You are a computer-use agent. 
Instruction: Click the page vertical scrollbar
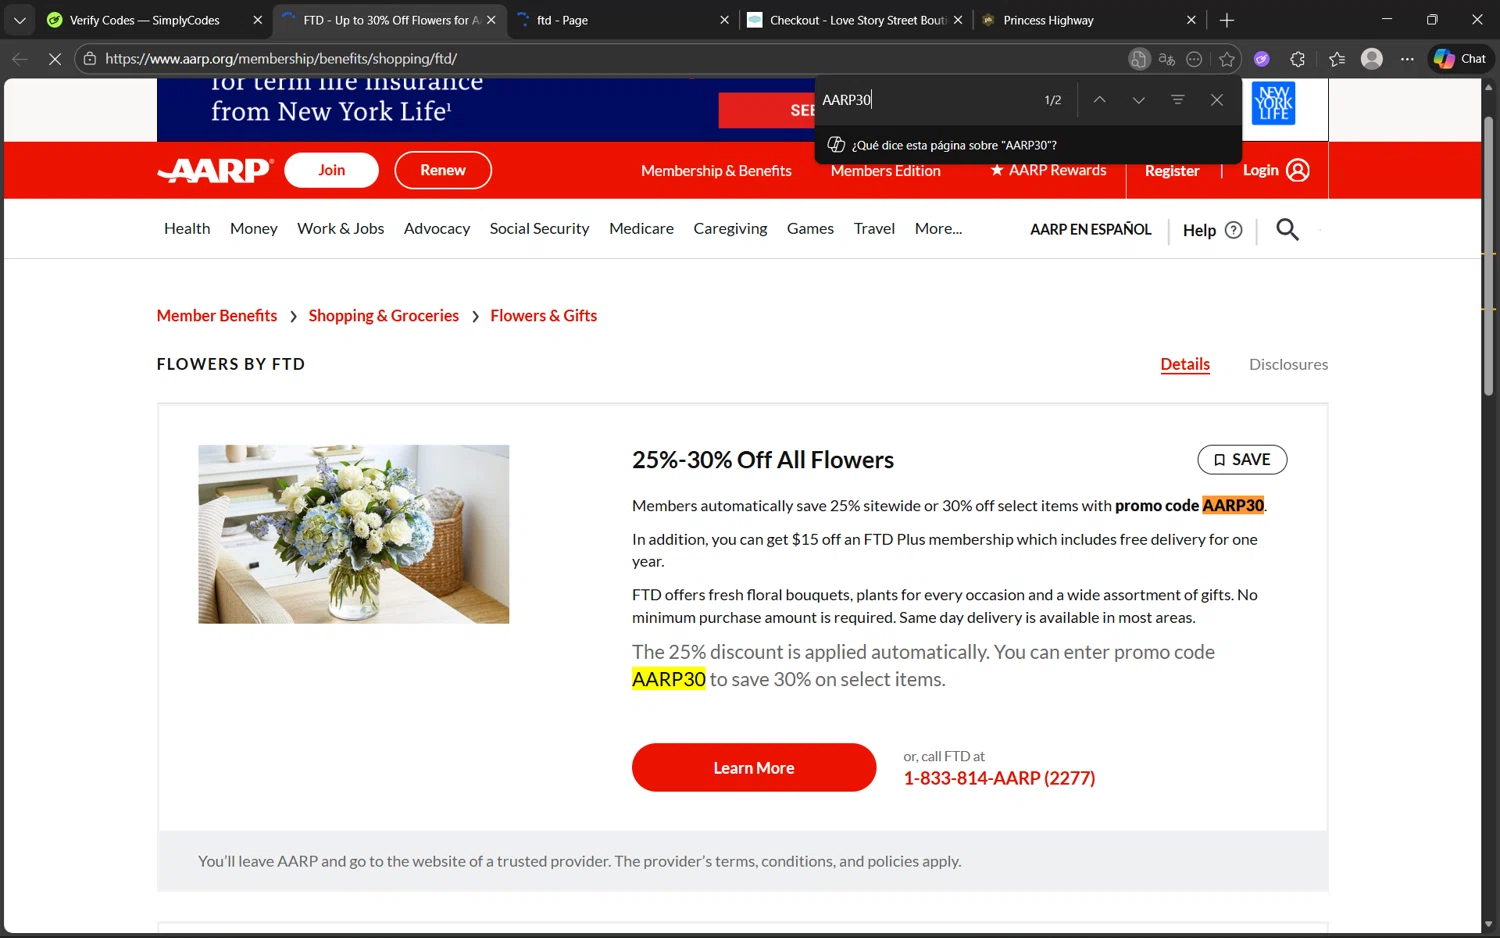[1489, 258]
